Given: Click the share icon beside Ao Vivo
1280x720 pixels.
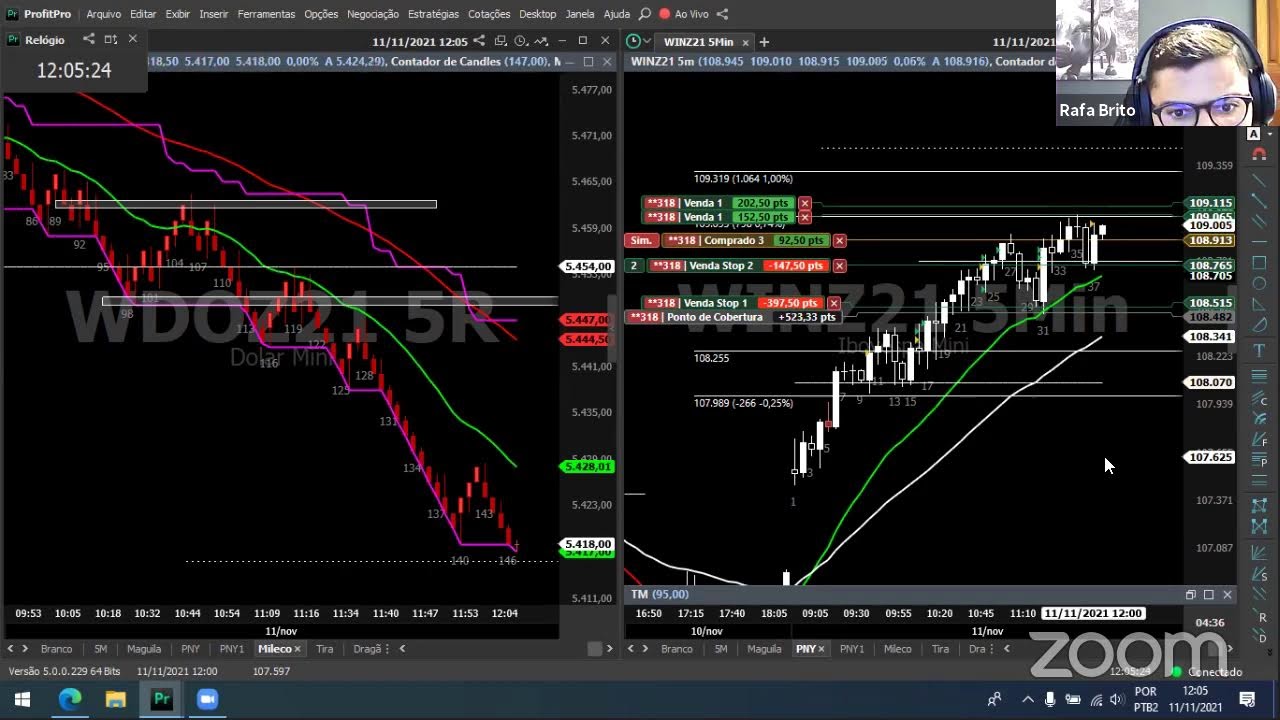Looking at the screenshot, I should pos(722,14).
